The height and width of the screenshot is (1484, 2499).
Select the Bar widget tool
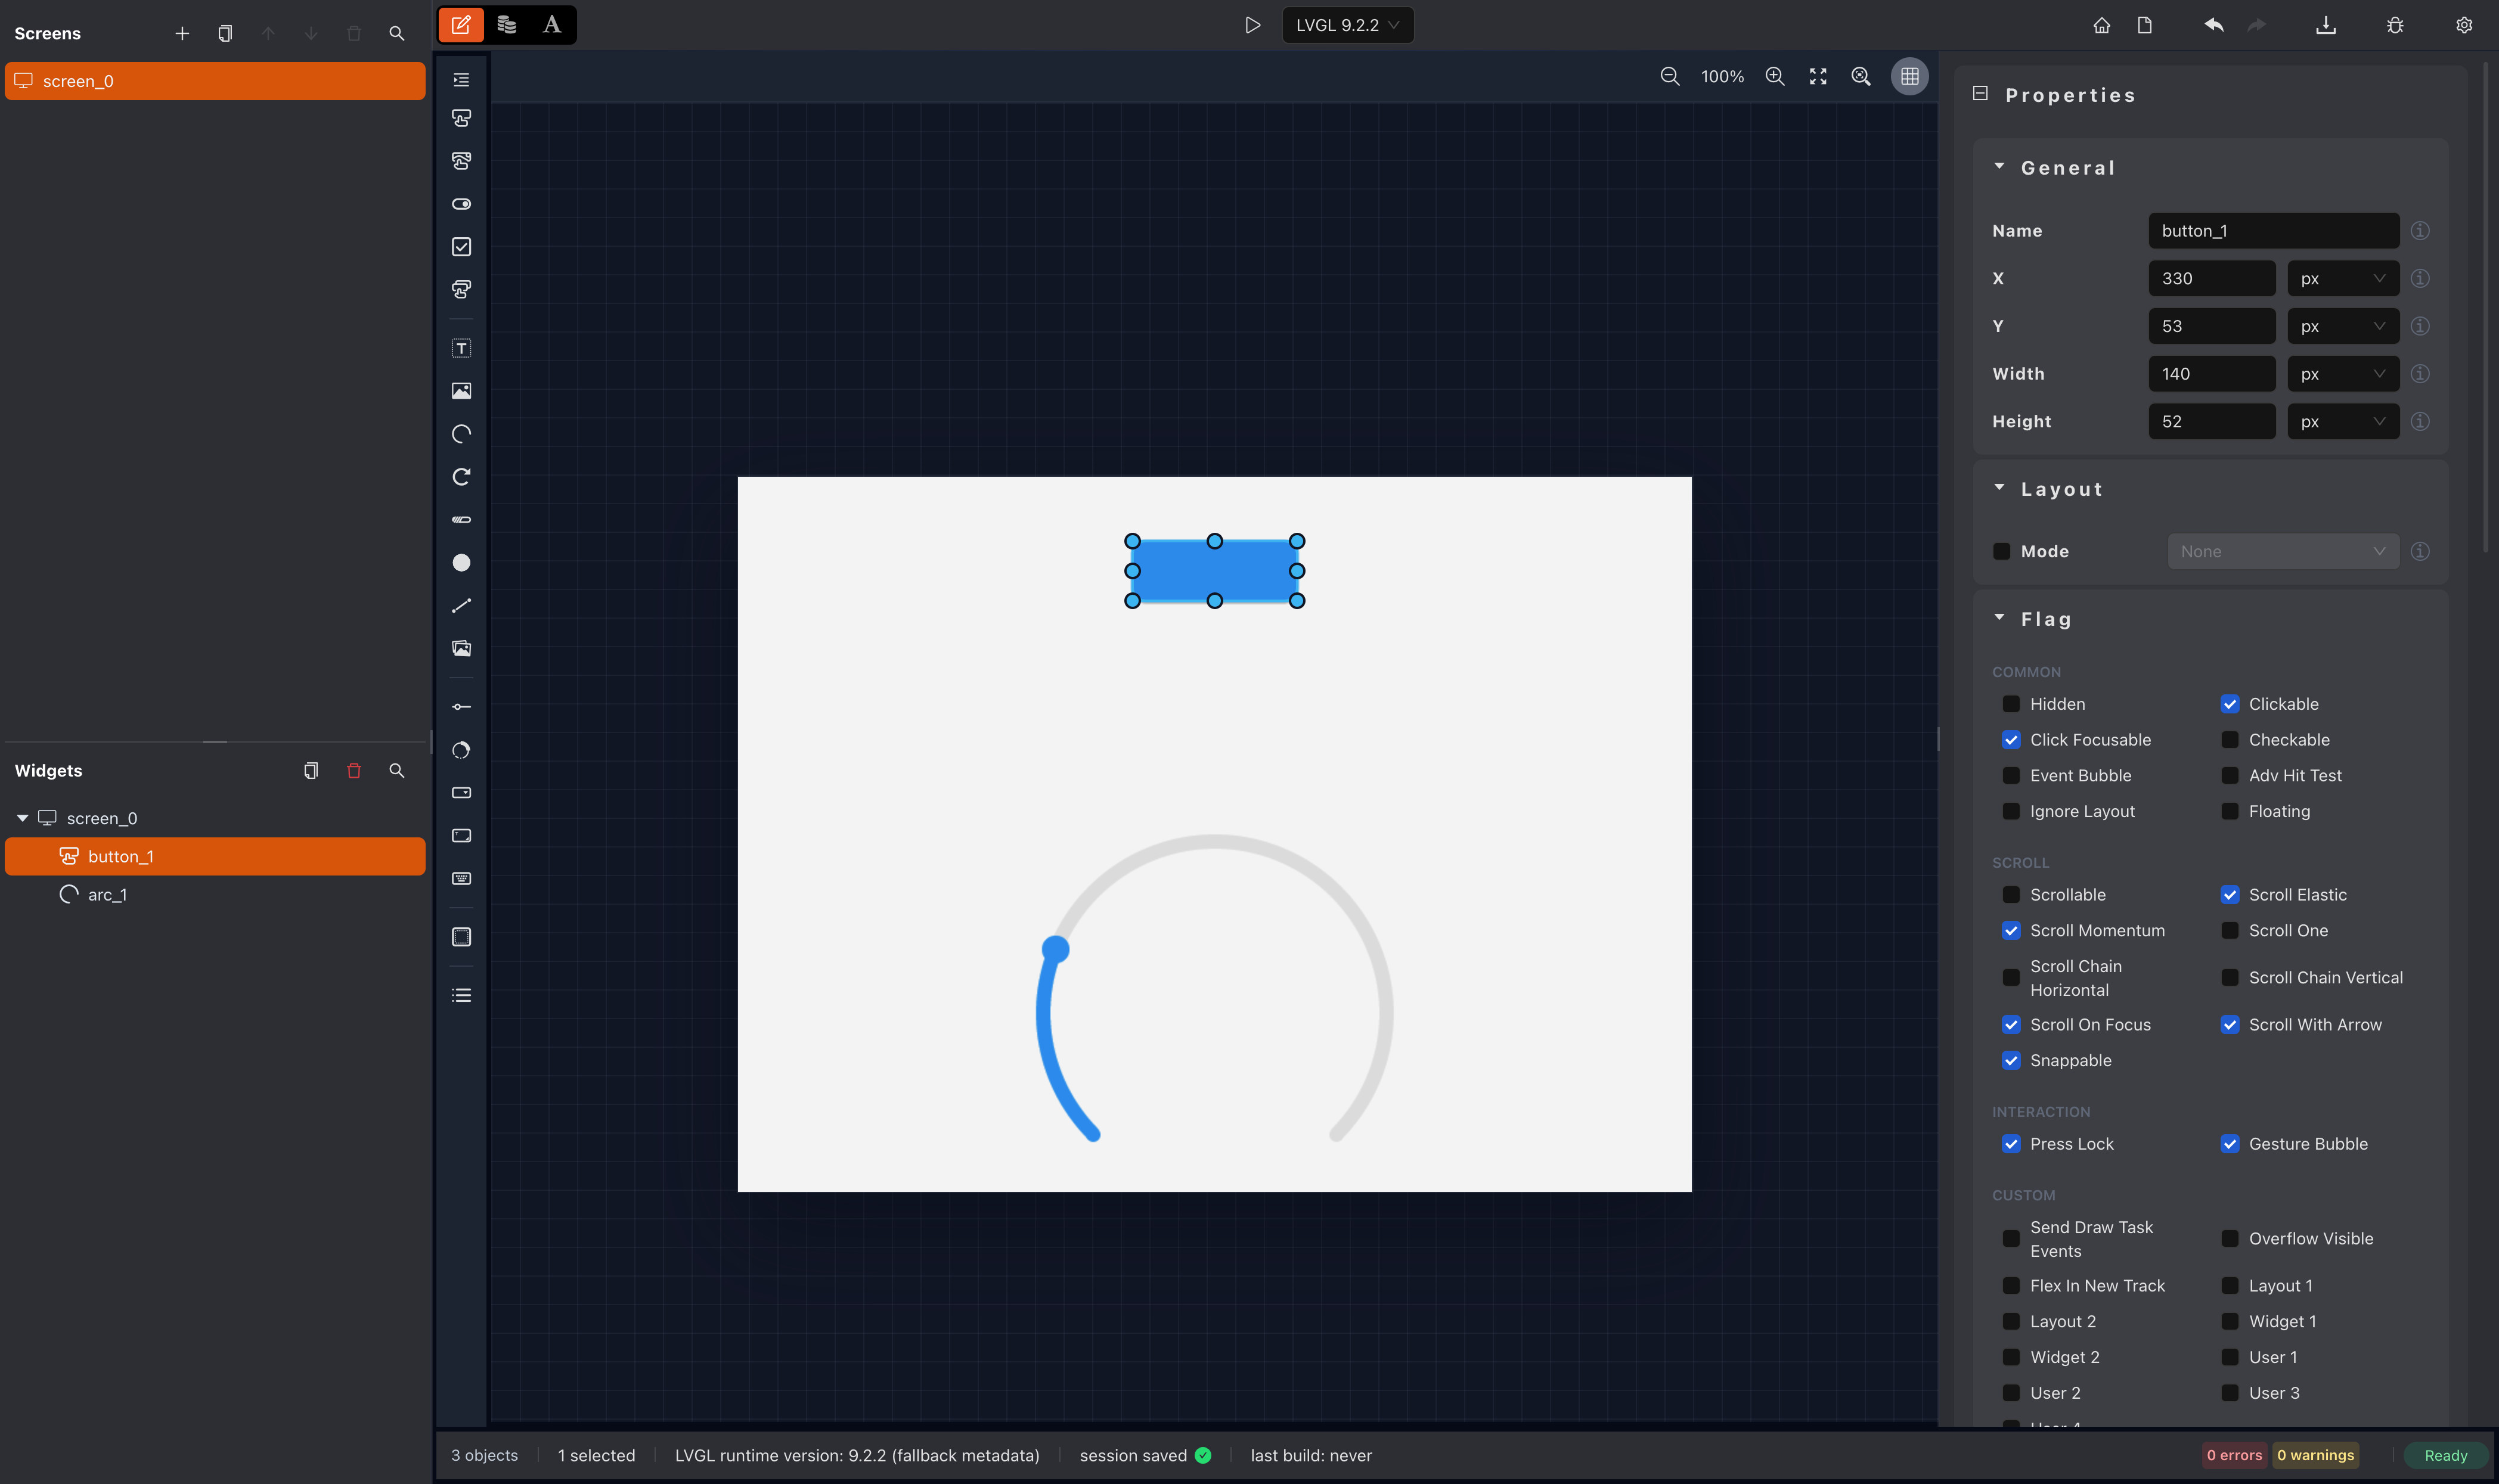461,520
